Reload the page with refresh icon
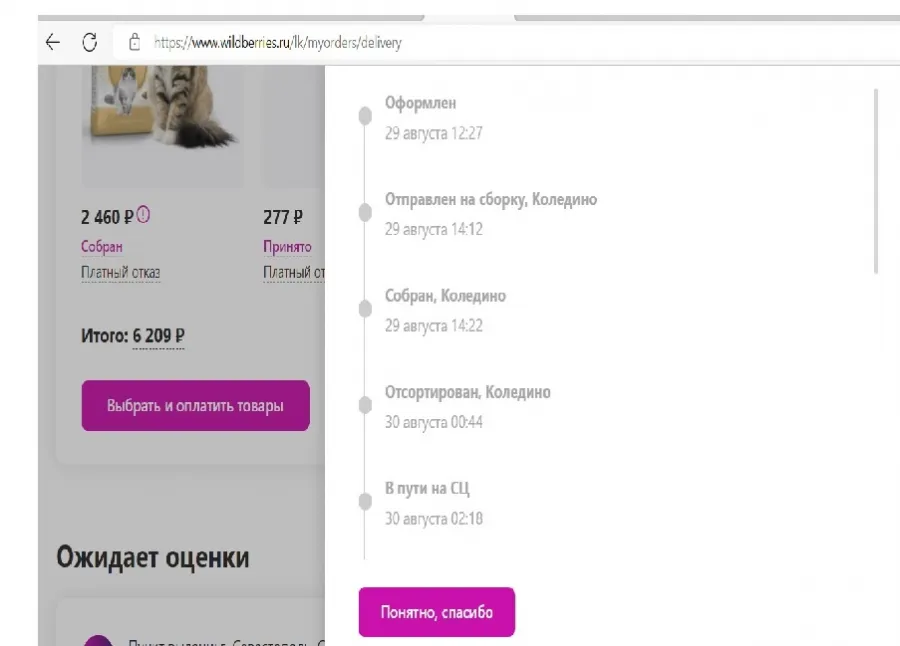 90,42
